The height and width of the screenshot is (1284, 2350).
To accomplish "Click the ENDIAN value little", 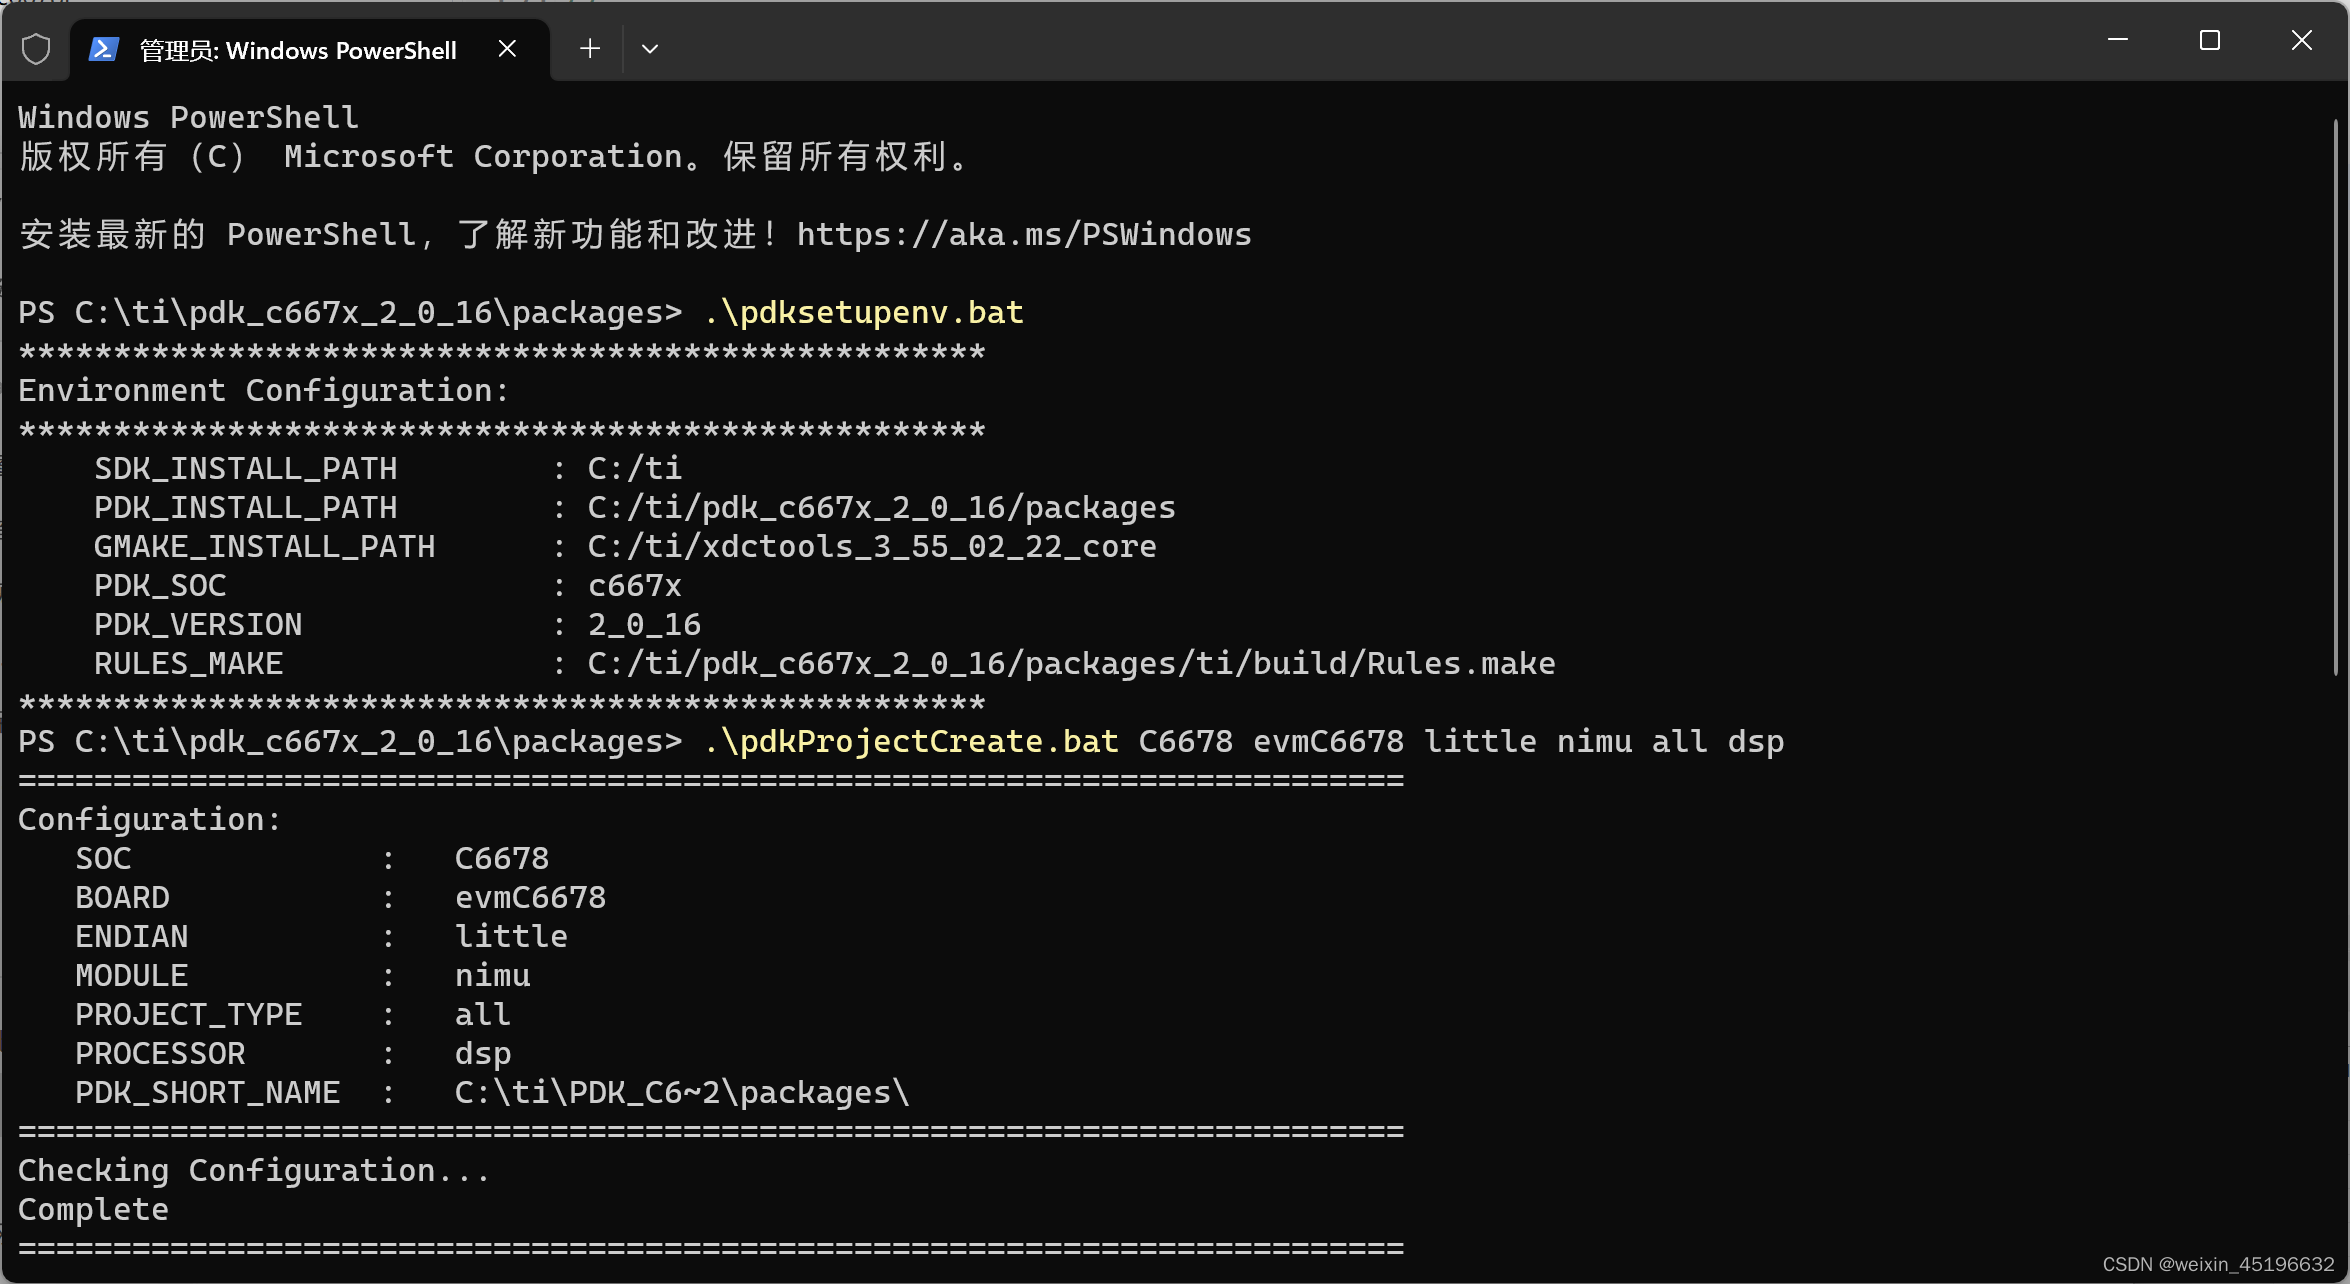I will coord(511,937).
